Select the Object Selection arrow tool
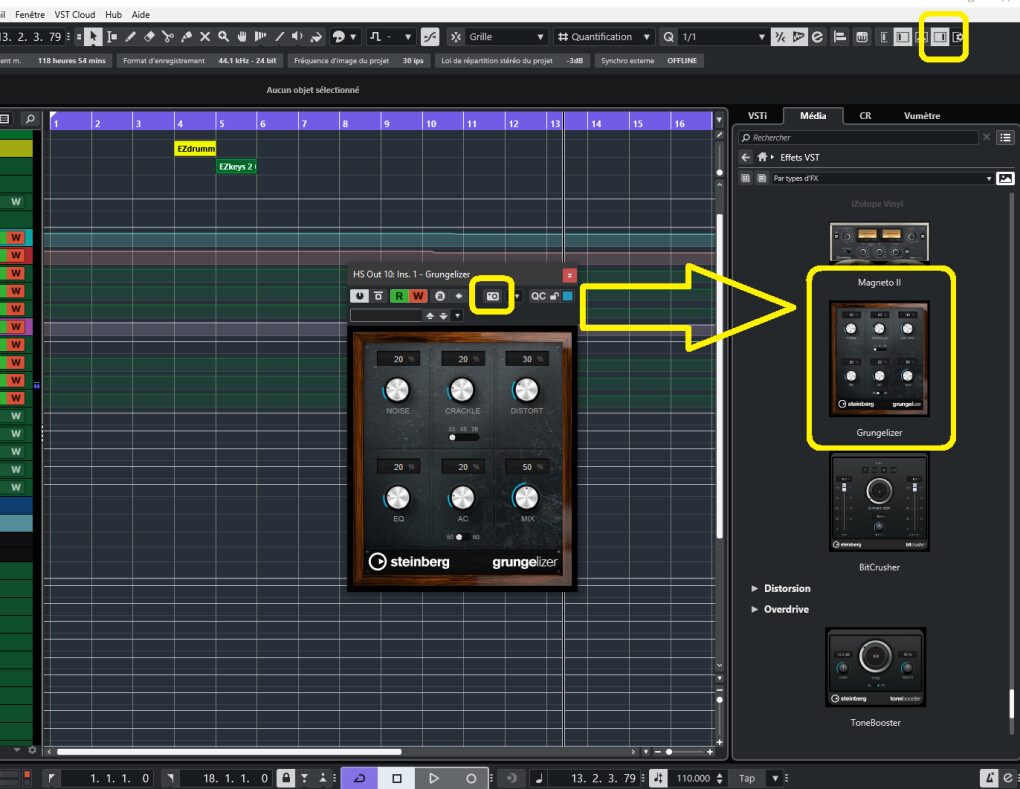1020x789 pixels. coord(93,37)
